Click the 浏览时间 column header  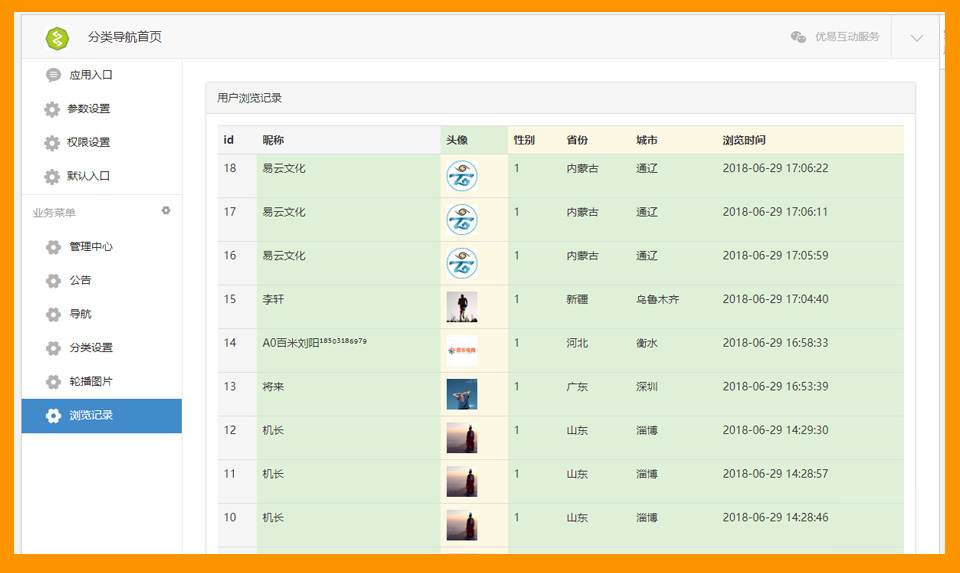(x=744, y=140)
